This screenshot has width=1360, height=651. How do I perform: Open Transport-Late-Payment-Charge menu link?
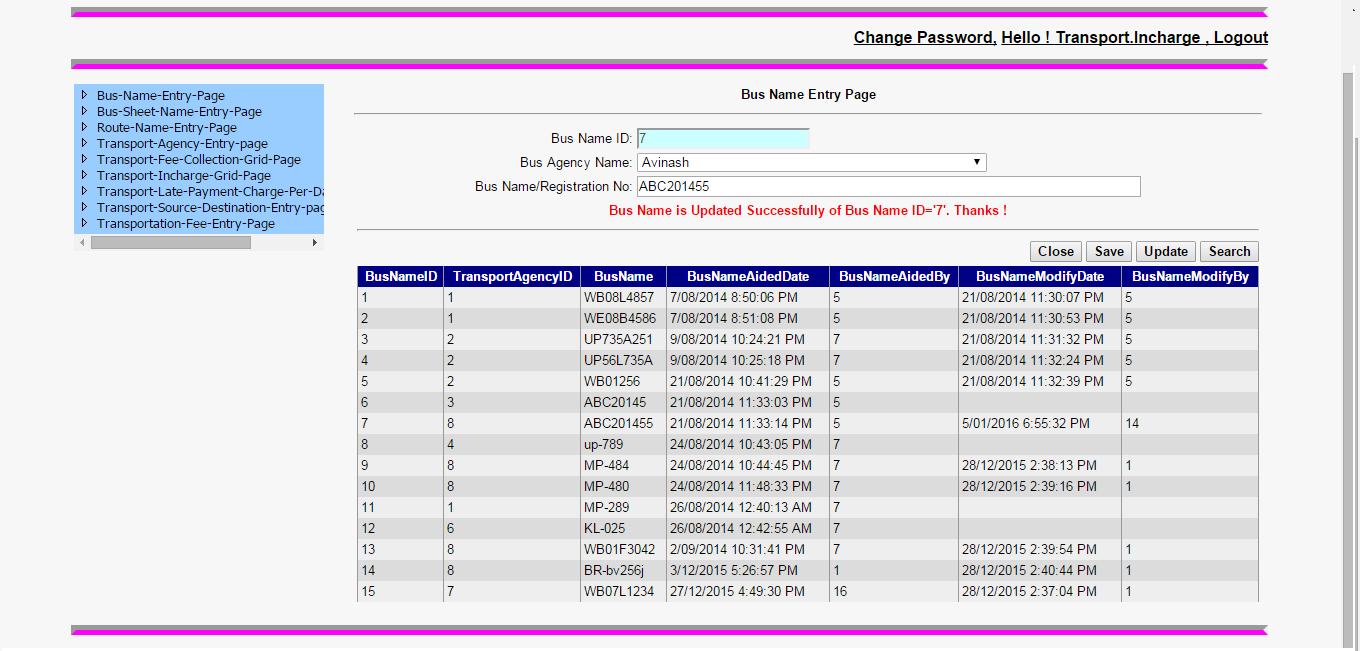(x=210, y=192)
